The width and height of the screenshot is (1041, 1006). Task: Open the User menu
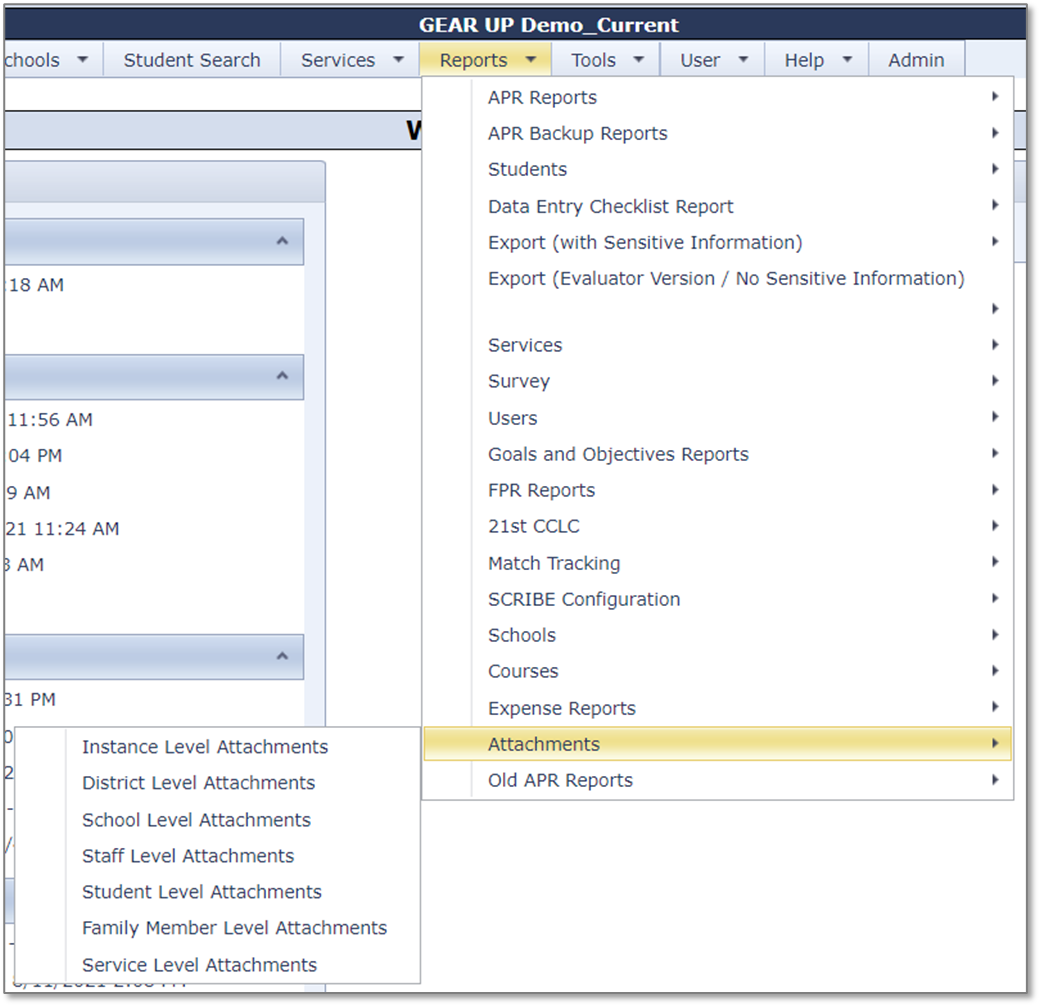click(712, 60)
